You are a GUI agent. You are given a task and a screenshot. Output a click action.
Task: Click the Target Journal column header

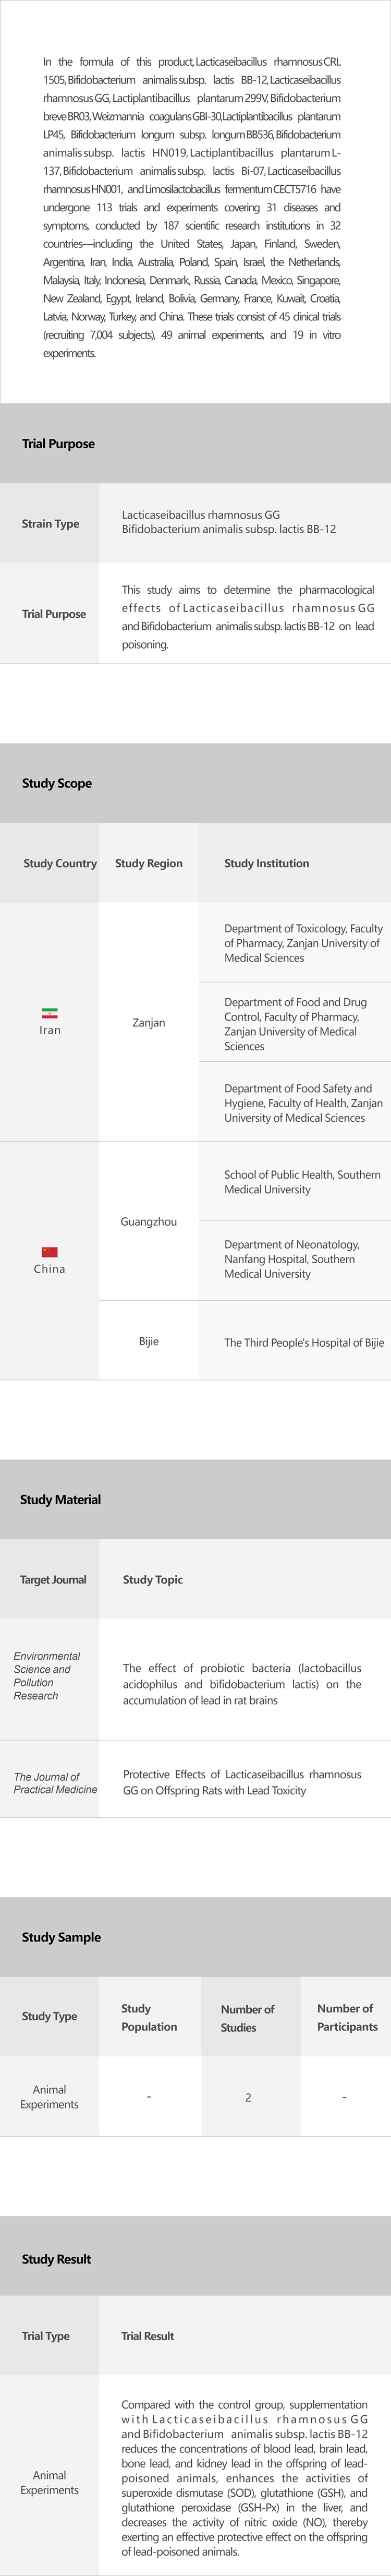(x=53, y=1579)
